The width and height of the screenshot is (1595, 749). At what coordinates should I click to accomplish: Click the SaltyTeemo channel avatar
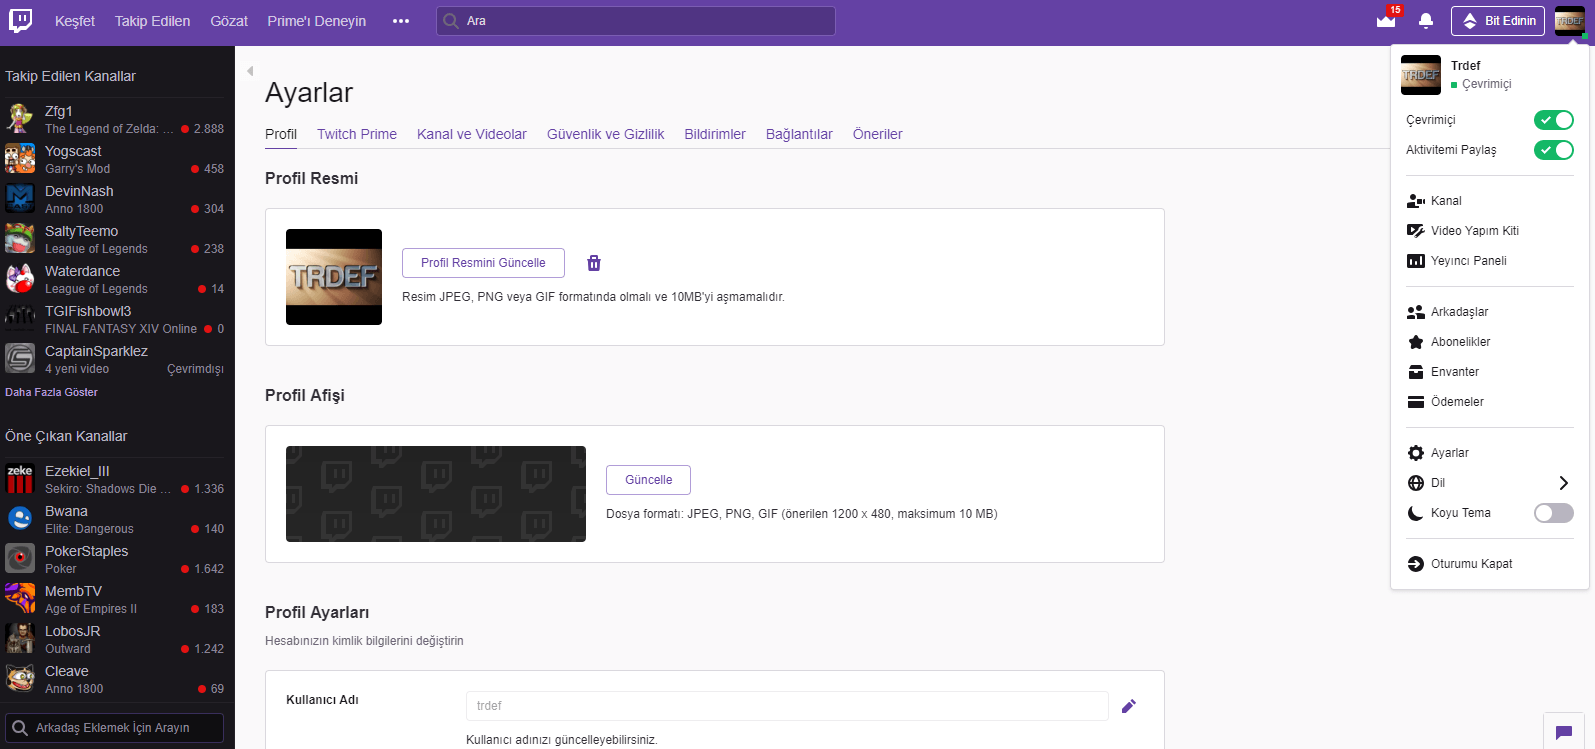pyautogui.click(x=20, y=239)
